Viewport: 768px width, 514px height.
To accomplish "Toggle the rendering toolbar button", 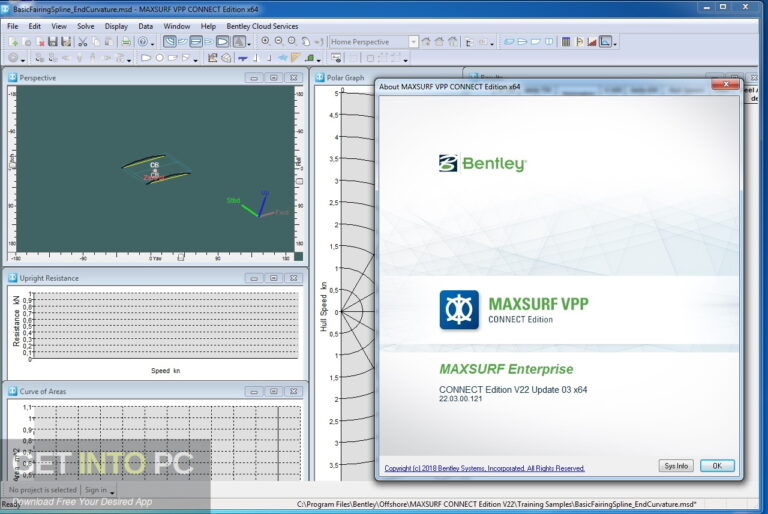I will coord(239,42).
